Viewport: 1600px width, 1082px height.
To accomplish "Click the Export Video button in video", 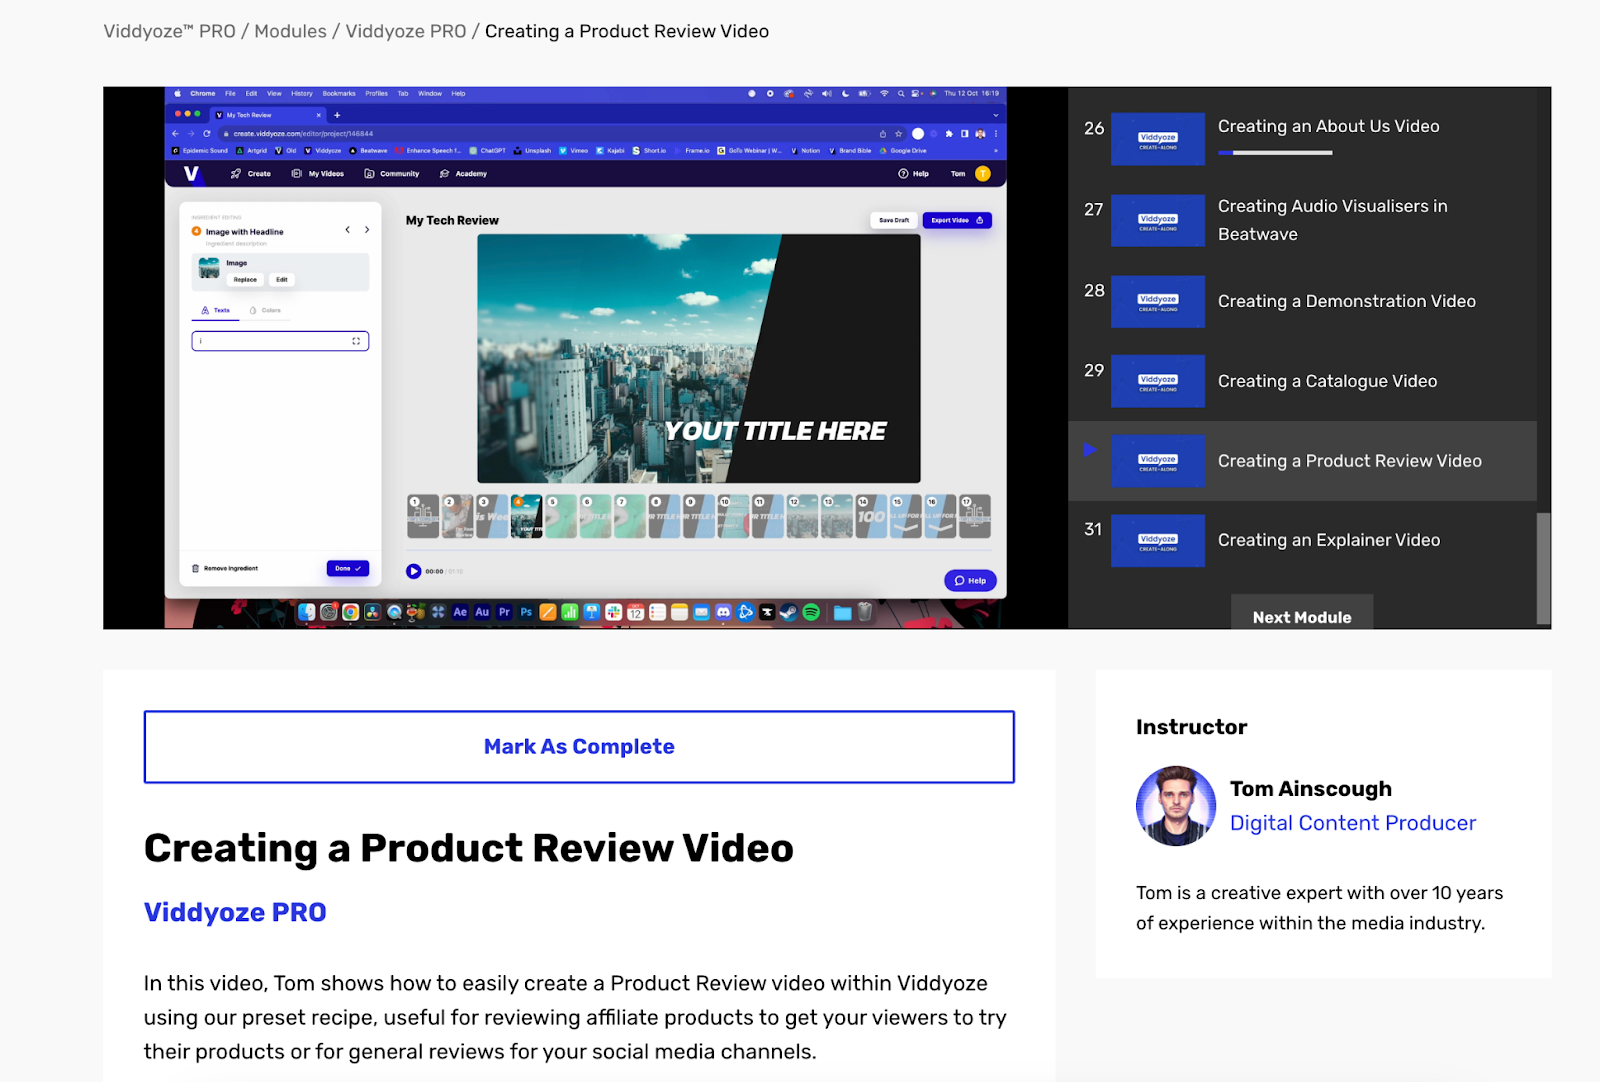I will coord(957,220).
